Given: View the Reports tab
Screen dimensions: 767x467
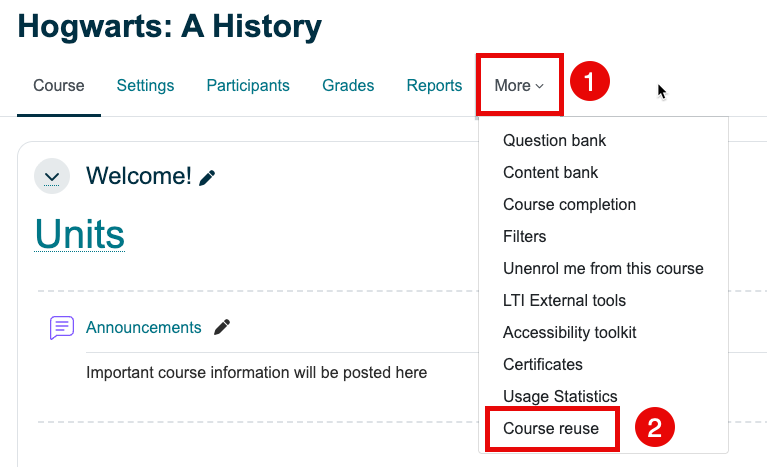Looking at the screenshot, I should click(434, 86).
